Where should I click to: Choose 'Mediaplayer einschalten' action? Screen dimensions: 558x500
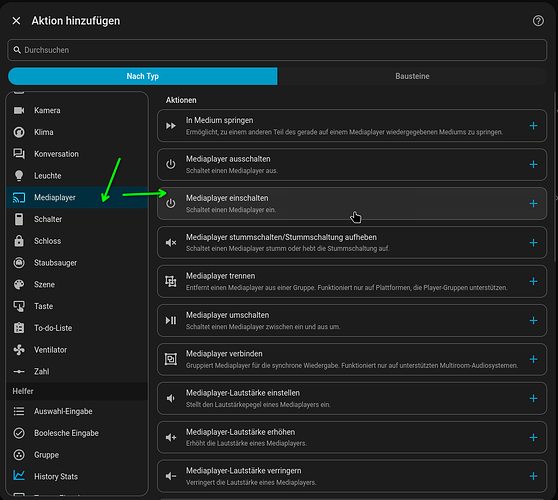coord(352,204)
